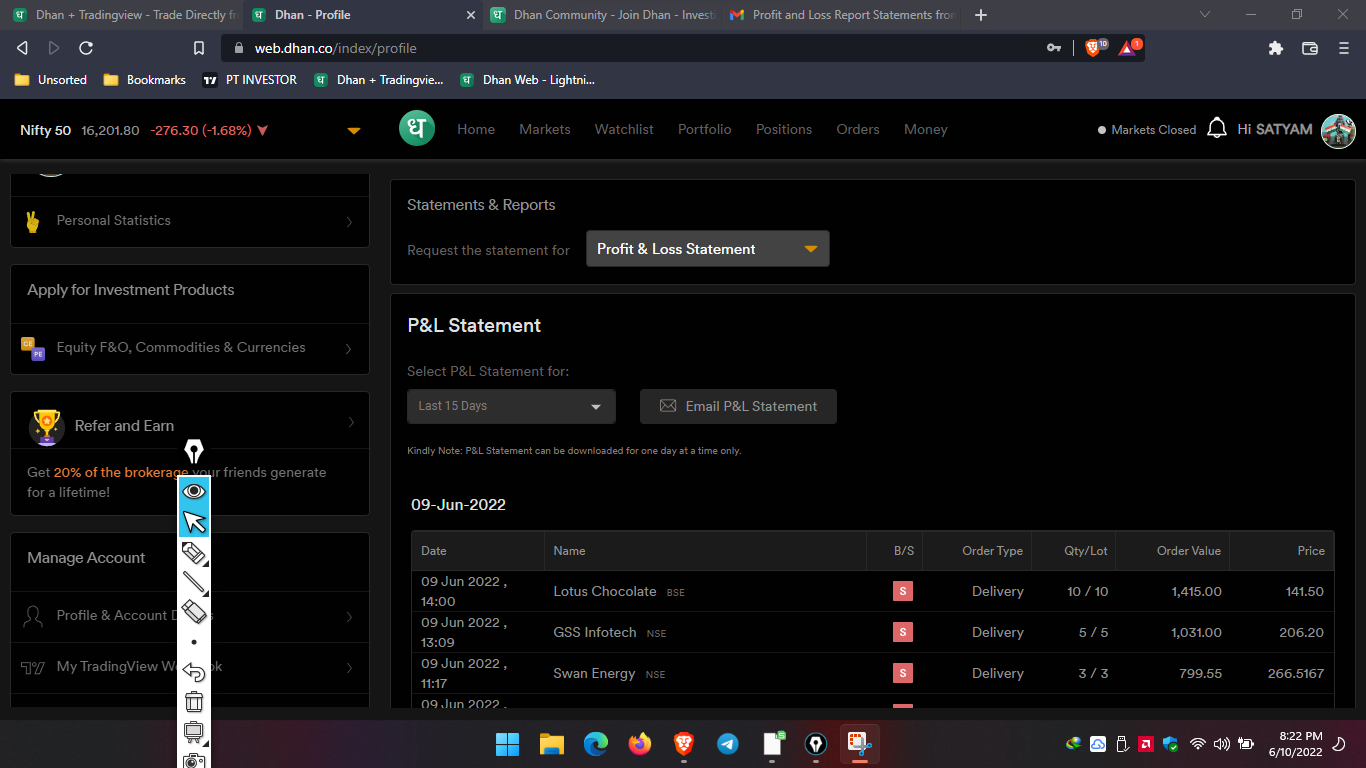Viewport: 1366px width, 768px height.
Task: Expand the Nifty 50 index dropdown arrow
Action: 354,131
